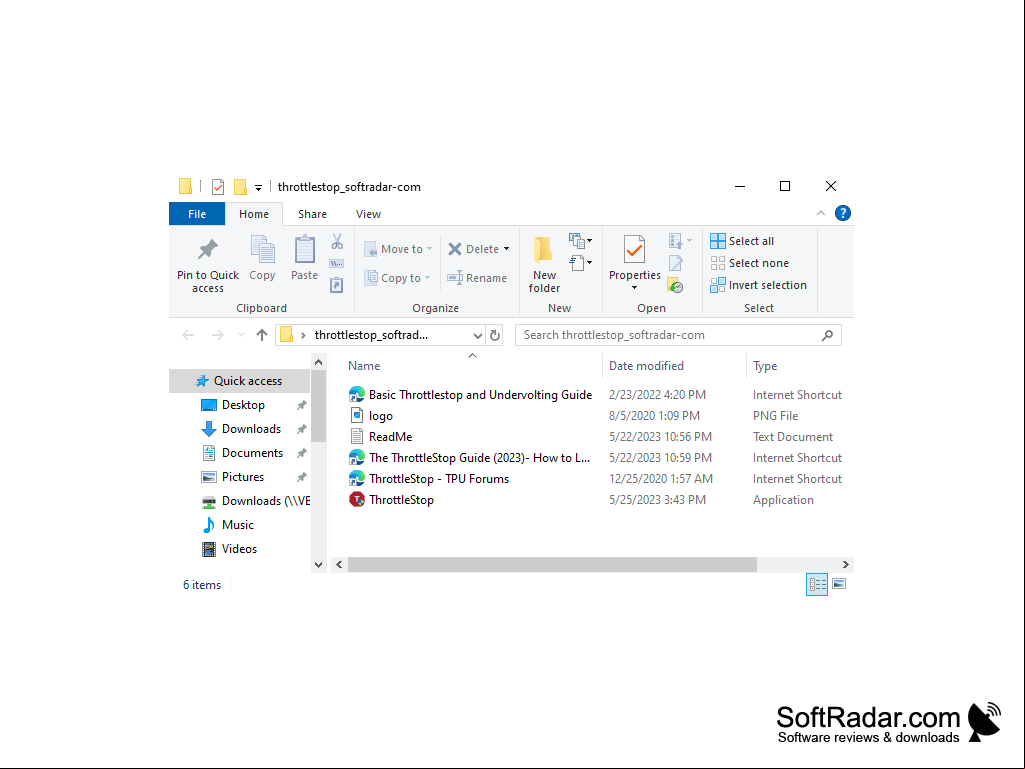The width and height of the screenshot is (1025, 769).
Task: Open recent locations dropdown arrow
Action: click(241, 335)
